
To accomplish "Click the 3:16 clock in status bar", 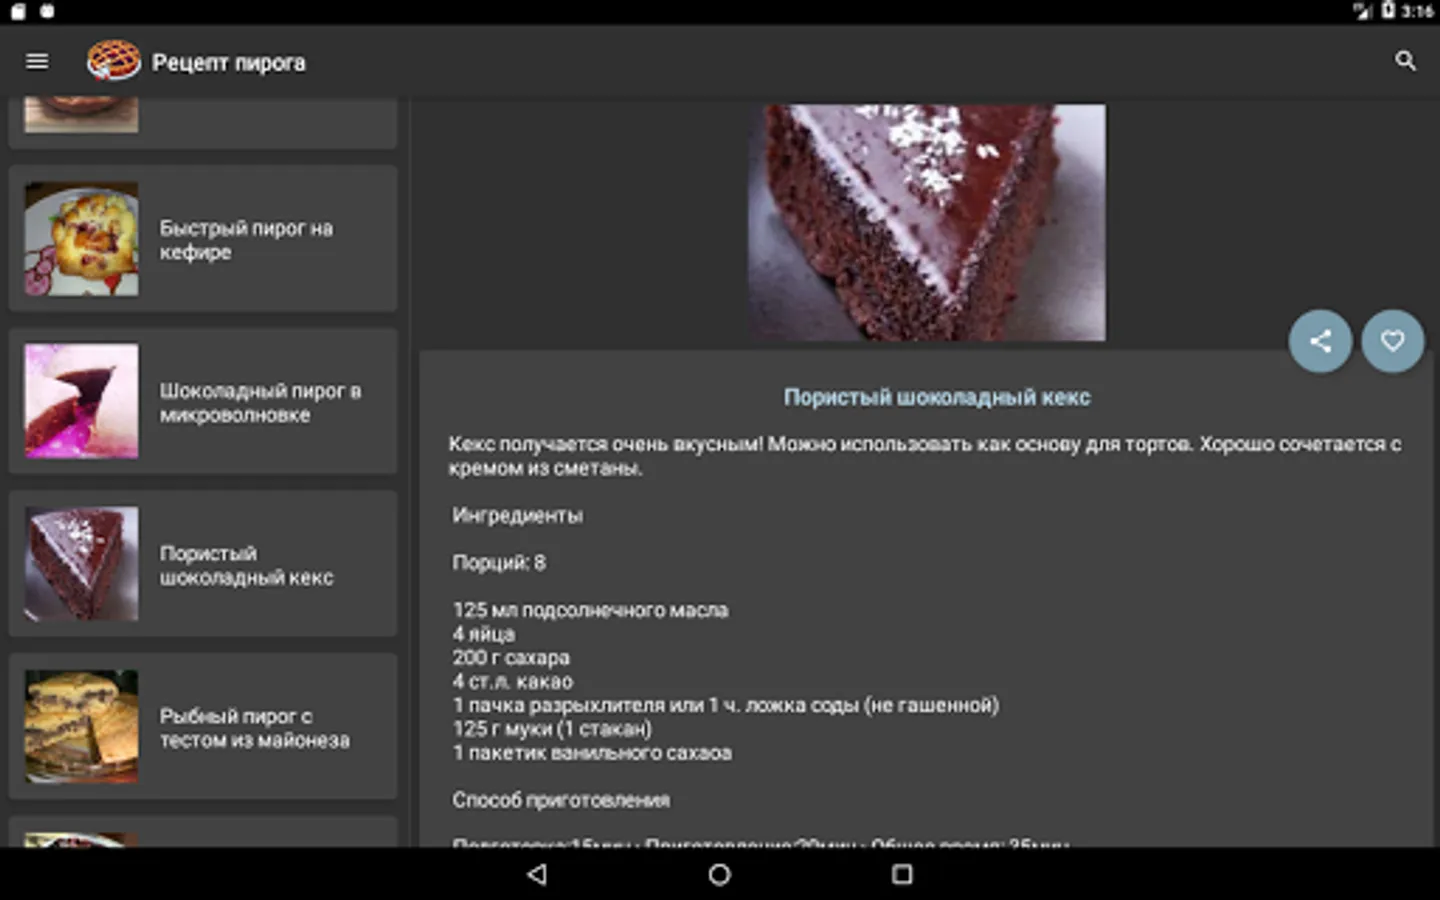I will [1417, 11].
